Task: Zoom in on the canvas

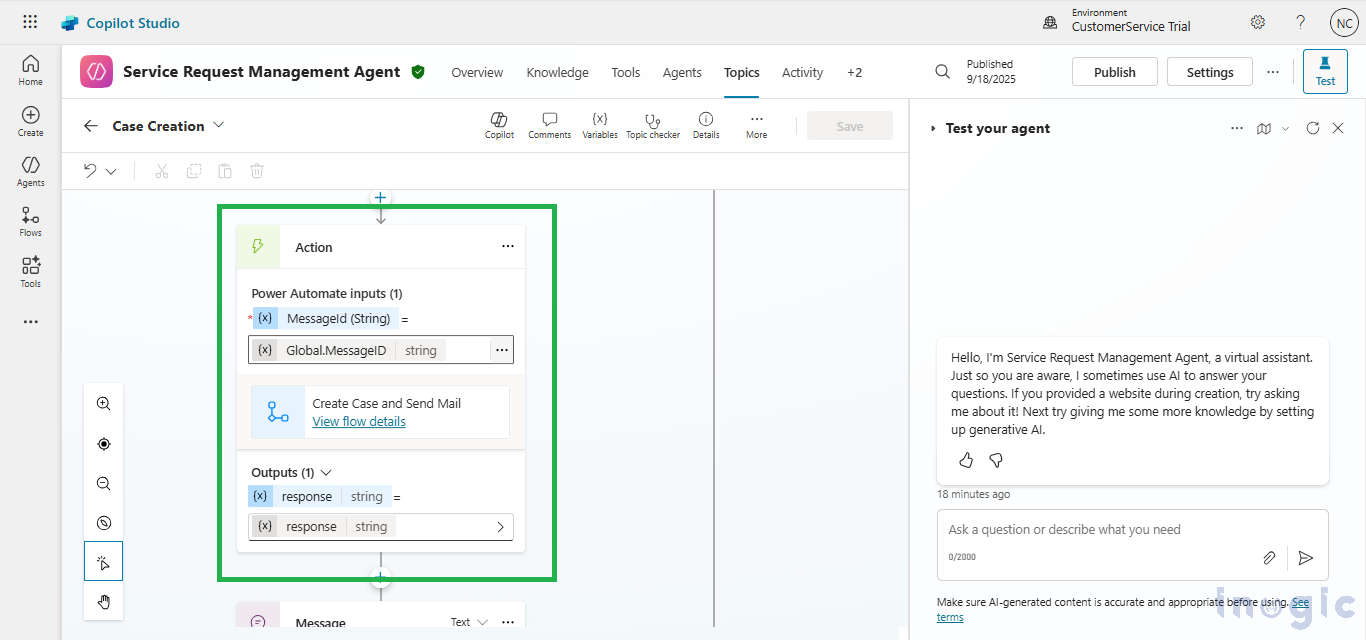Action: 104,404
